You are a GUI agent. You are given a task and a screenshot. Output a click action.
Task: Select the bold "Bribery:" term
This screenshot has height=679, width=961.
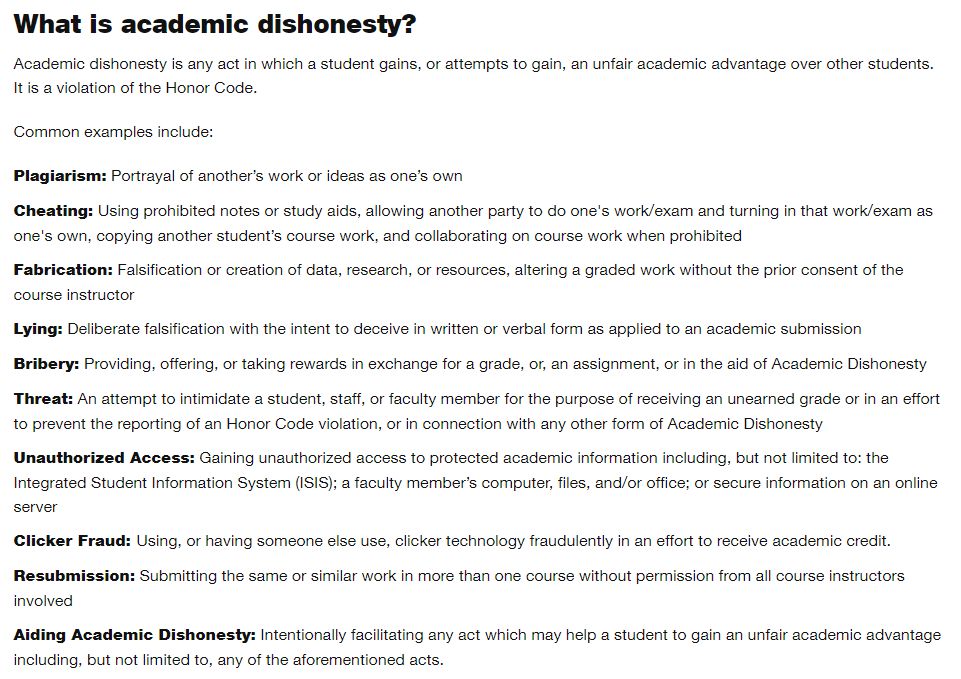click(46, 364)
